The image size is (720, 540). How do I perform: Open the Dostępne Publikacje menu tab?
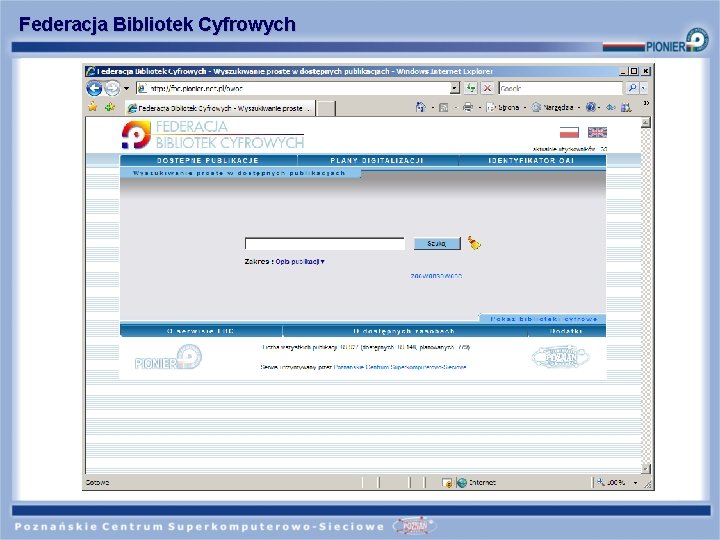(208, 160)
